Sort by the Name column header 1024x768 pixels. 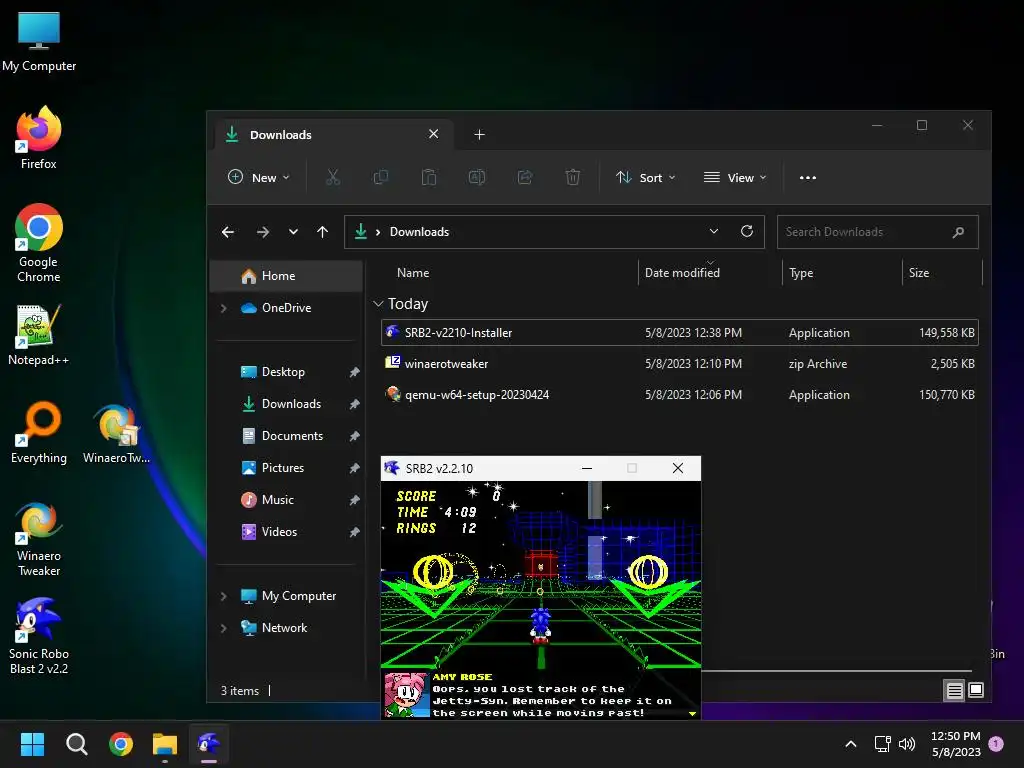pos(413,272)
